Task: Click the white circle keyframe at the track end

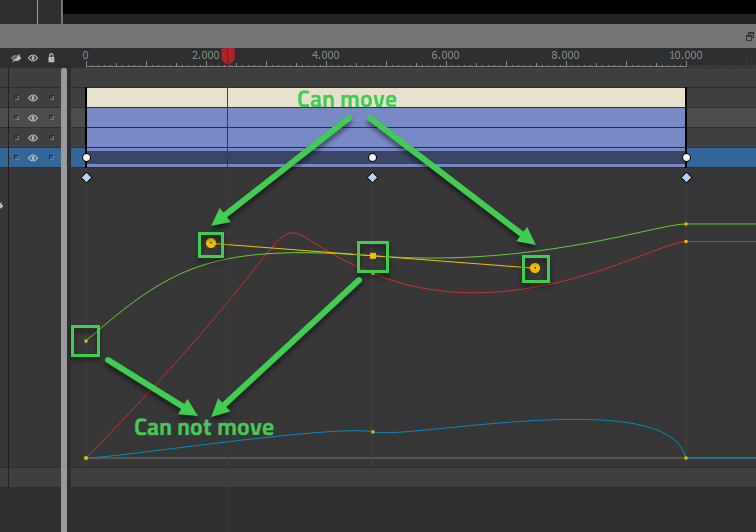Action: coord(686,157)
